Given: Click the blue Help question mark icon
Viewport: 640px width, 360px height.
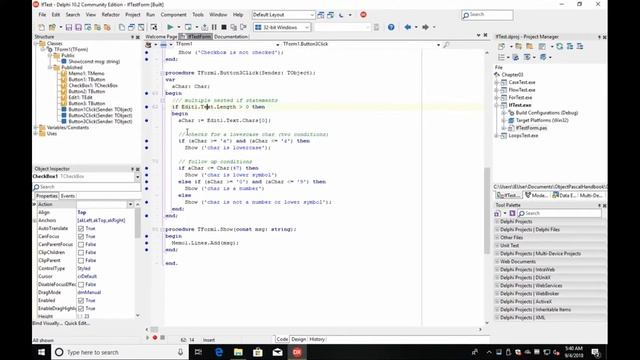Looking at the screenshot, I should pyautogui.click(x=391, y=27).
